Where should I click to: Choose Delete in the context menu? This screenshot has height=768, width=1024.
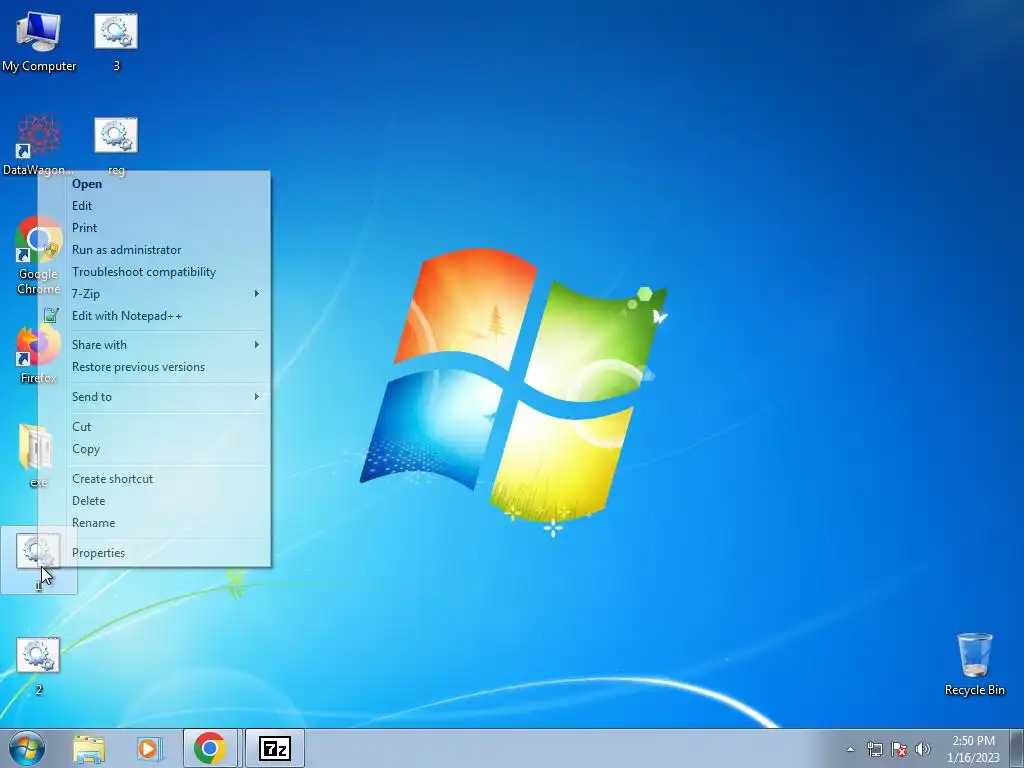(154, 501)
